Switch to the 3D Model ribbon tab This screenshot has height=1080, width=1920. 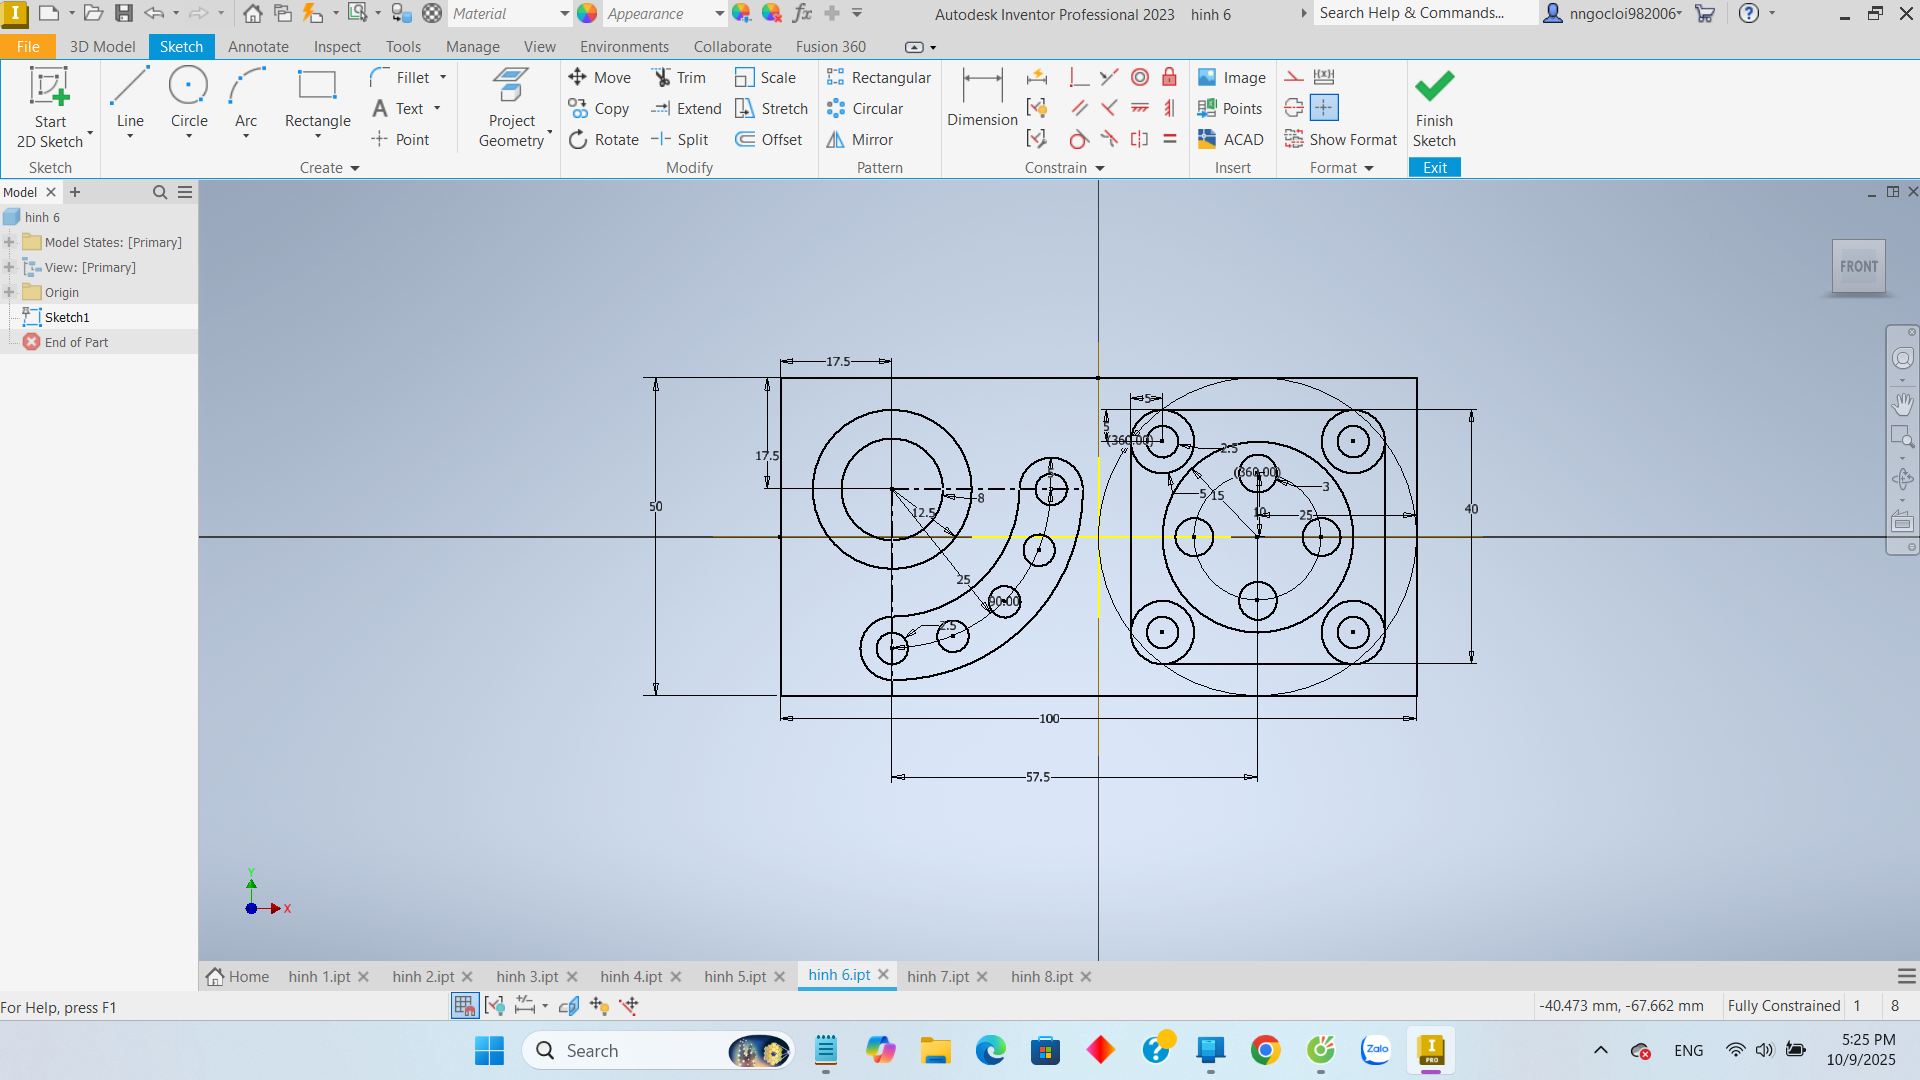coord(102,47)
